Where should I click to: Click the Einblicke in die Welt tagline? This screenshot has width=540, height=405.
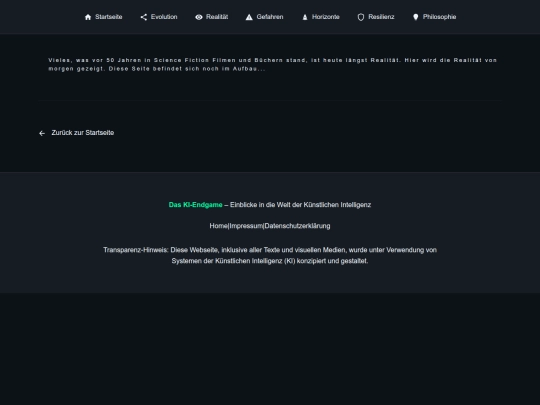[x=300, y=205]
